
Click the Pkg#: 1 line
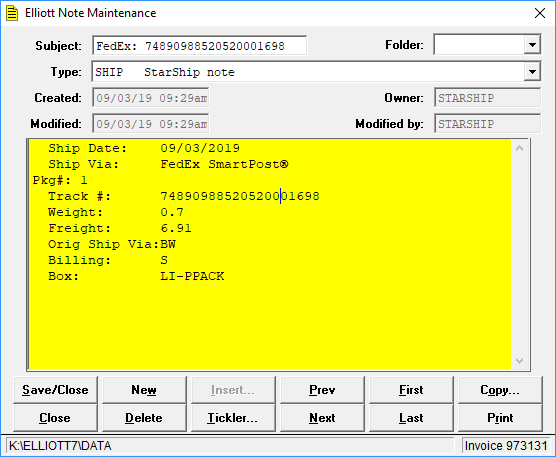pos(60,180)
